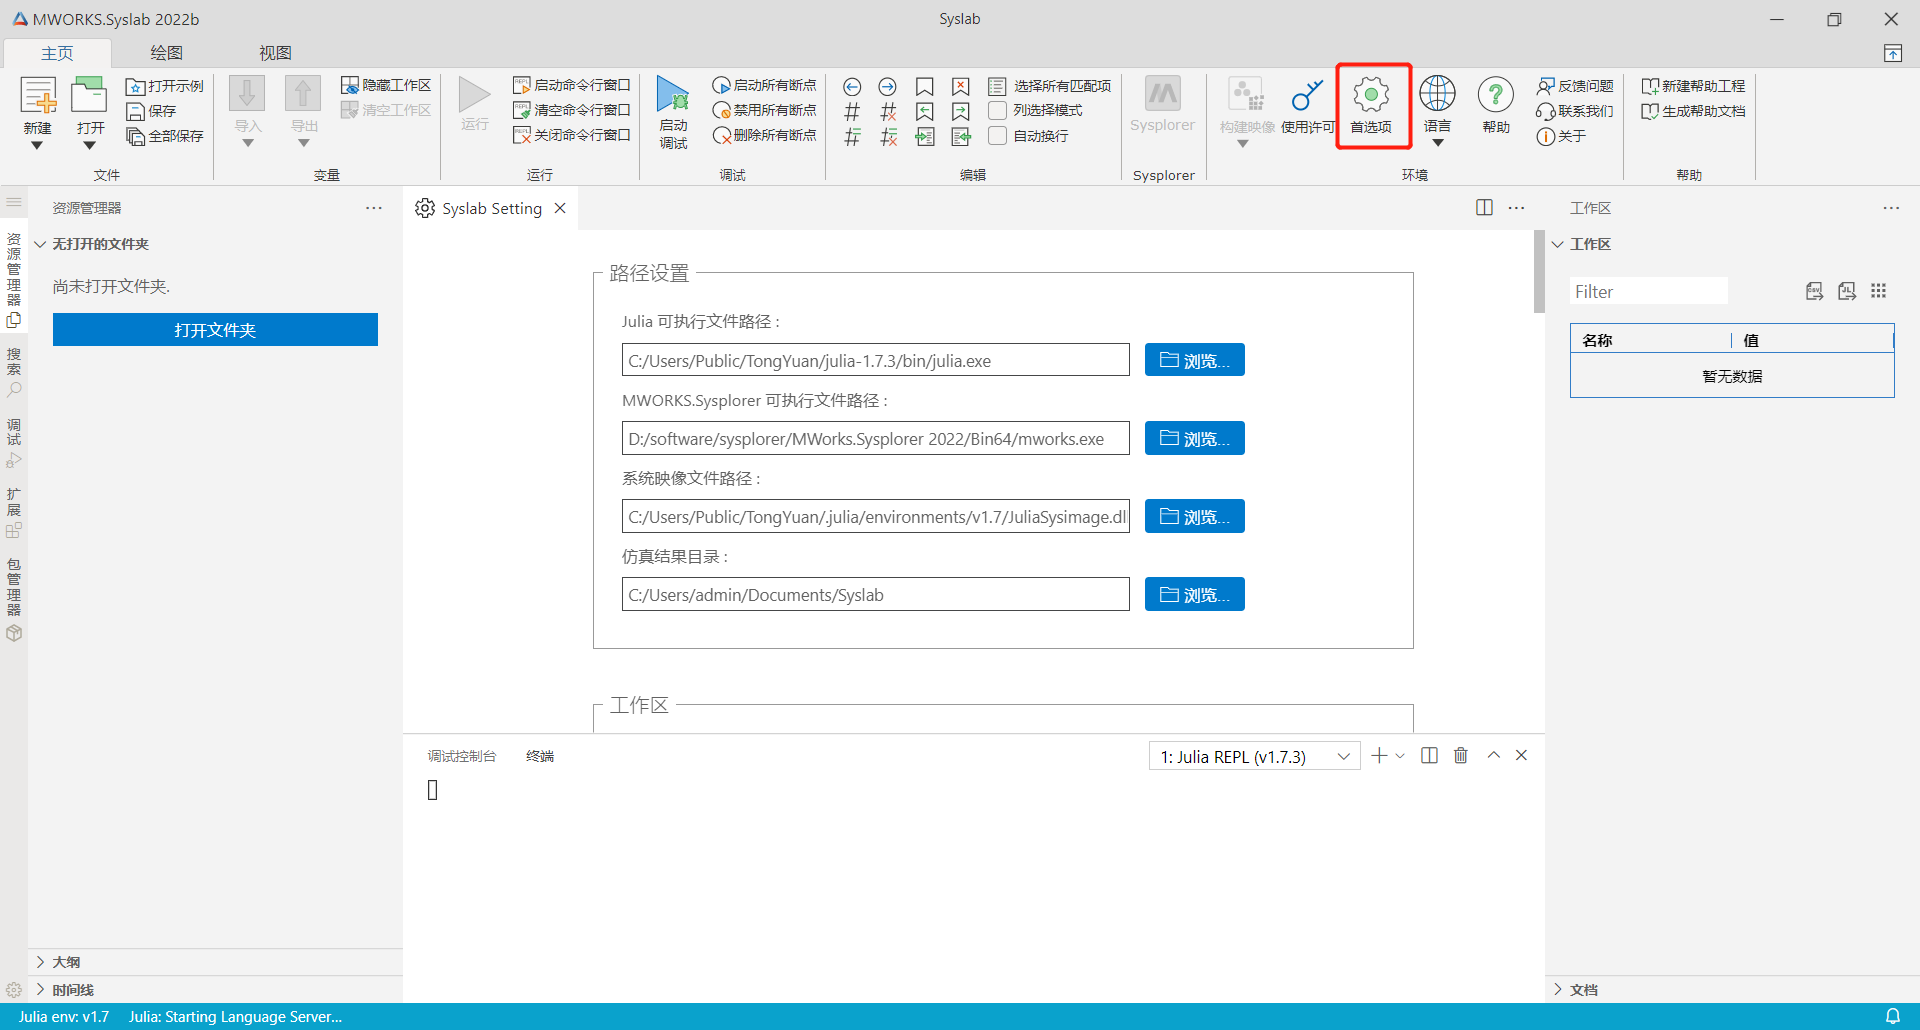Switch to the 绘图 ribbon tab
The height and width of the screenshot is (1030, 1920).
pyautogui.click(x=166, y=53)
